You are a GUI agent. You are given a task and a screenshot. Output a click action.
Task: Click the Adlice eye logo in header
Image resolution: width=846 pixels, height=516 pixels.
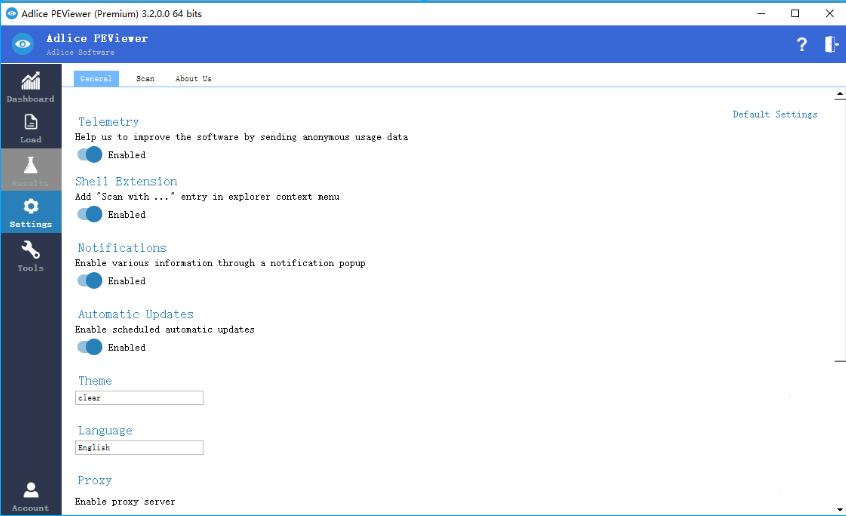23,44
